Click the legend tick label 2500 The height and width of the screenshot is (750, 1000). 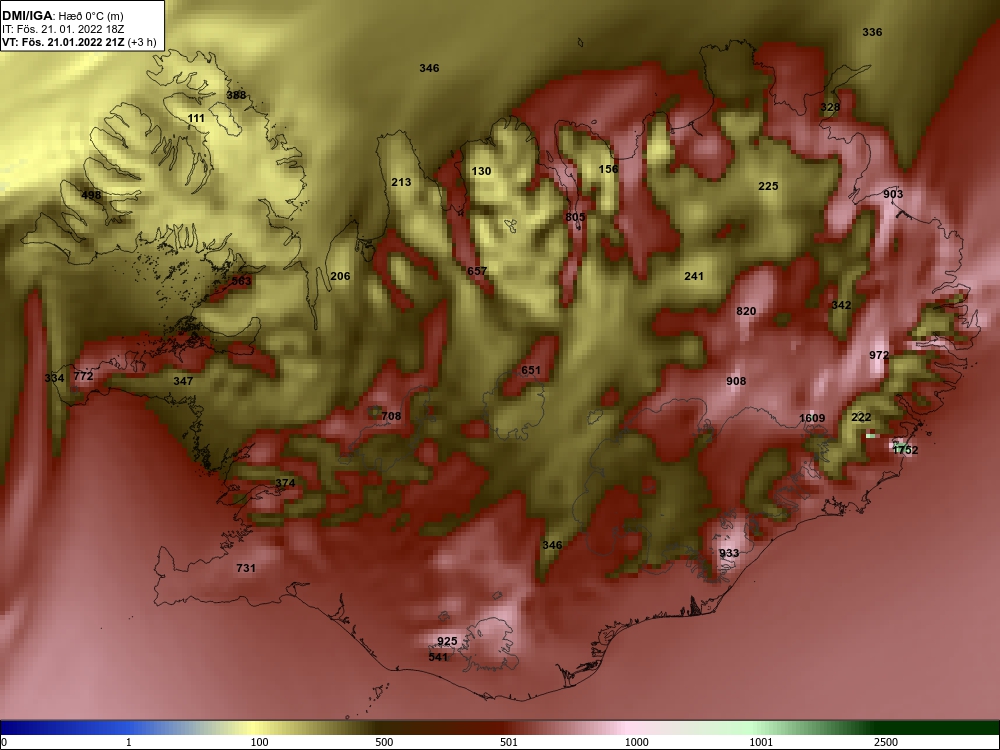click(886, 742)
